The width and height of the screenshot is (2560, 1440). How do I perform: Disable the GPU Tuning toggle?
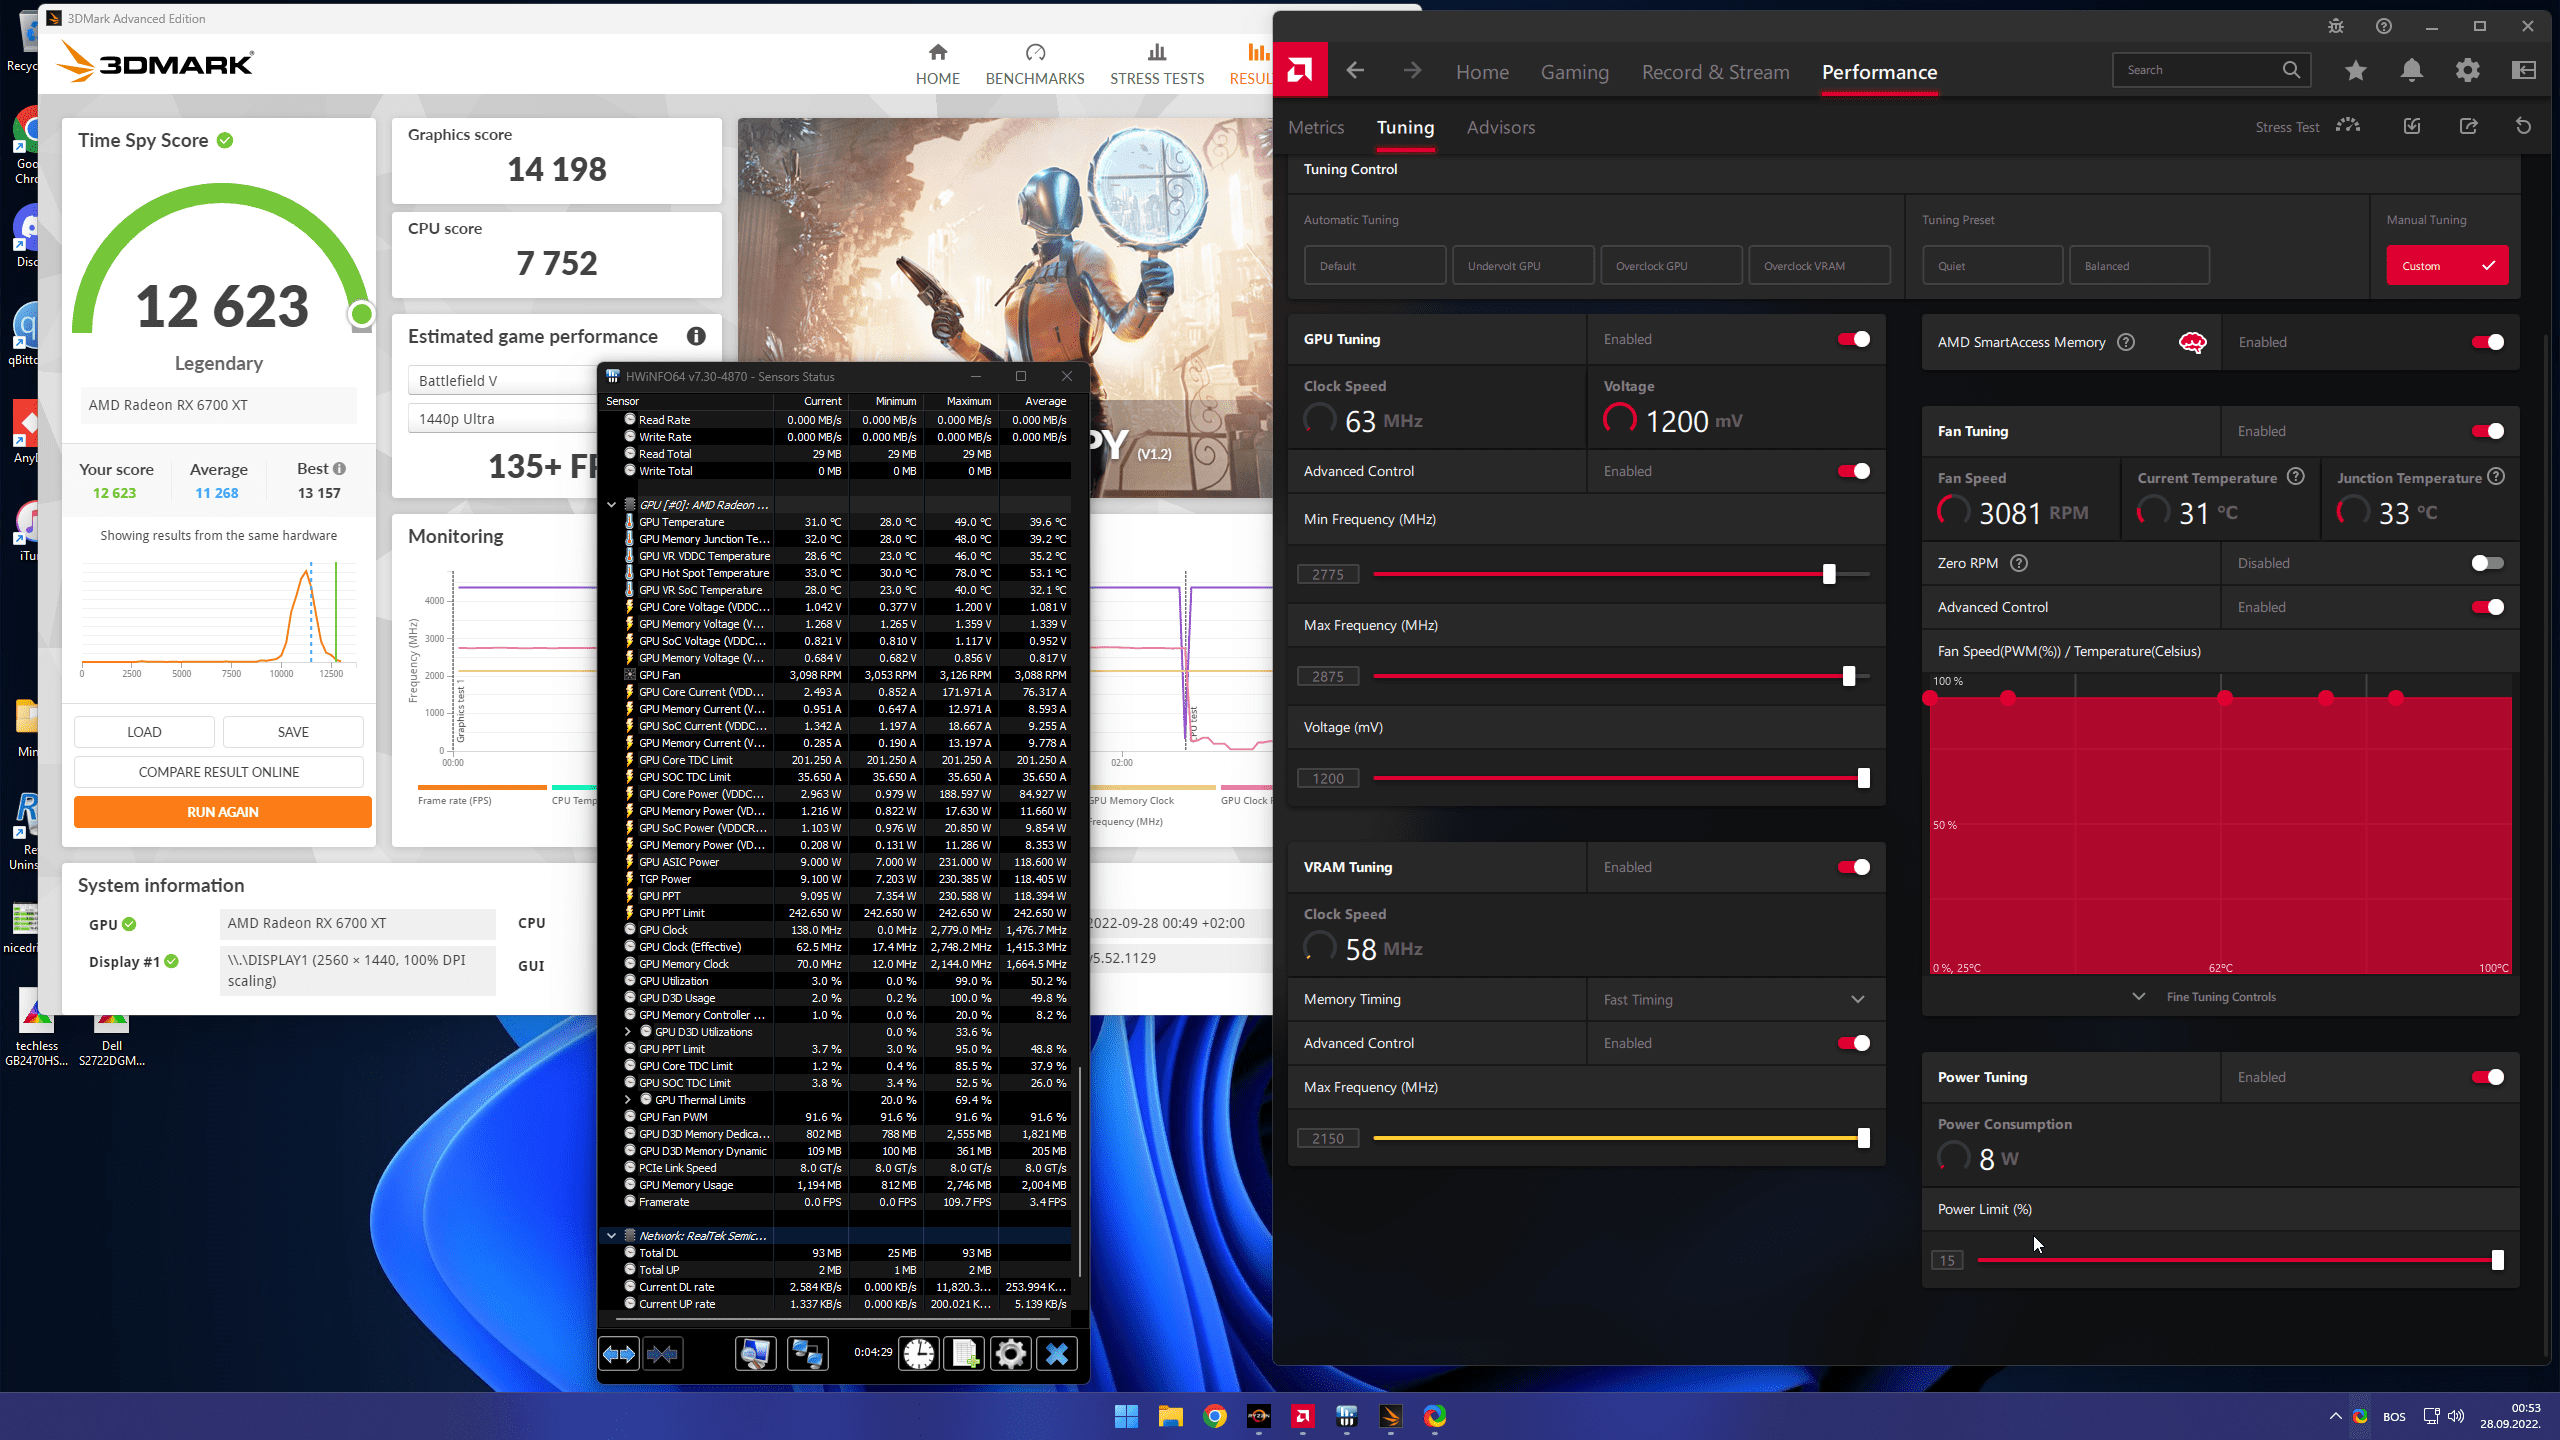pos(1853,339)
